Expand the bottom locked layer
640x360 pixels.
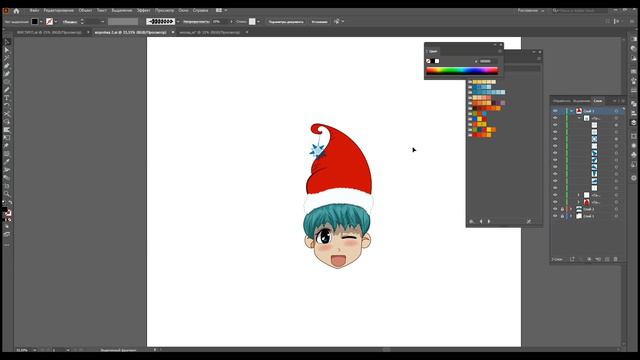click(571, 216)
